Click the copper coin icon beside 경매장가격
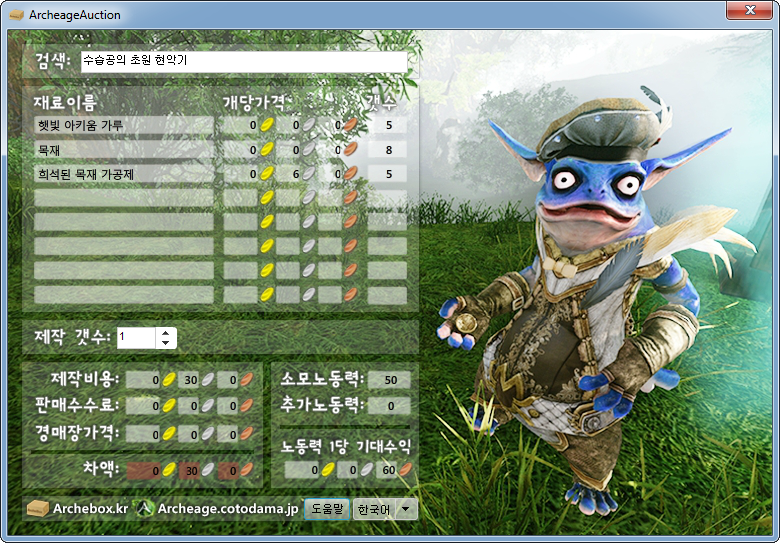The height and width of the screenshot is (543, 780). pyautogui.click(x=246, y=434)
